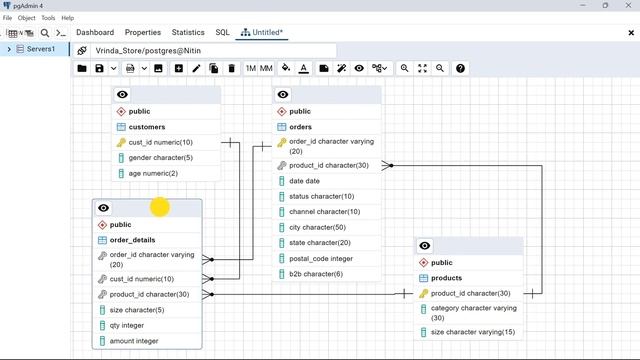Add many-to-many relation with MM button
The image size is (640, 360).
[266, 68]
